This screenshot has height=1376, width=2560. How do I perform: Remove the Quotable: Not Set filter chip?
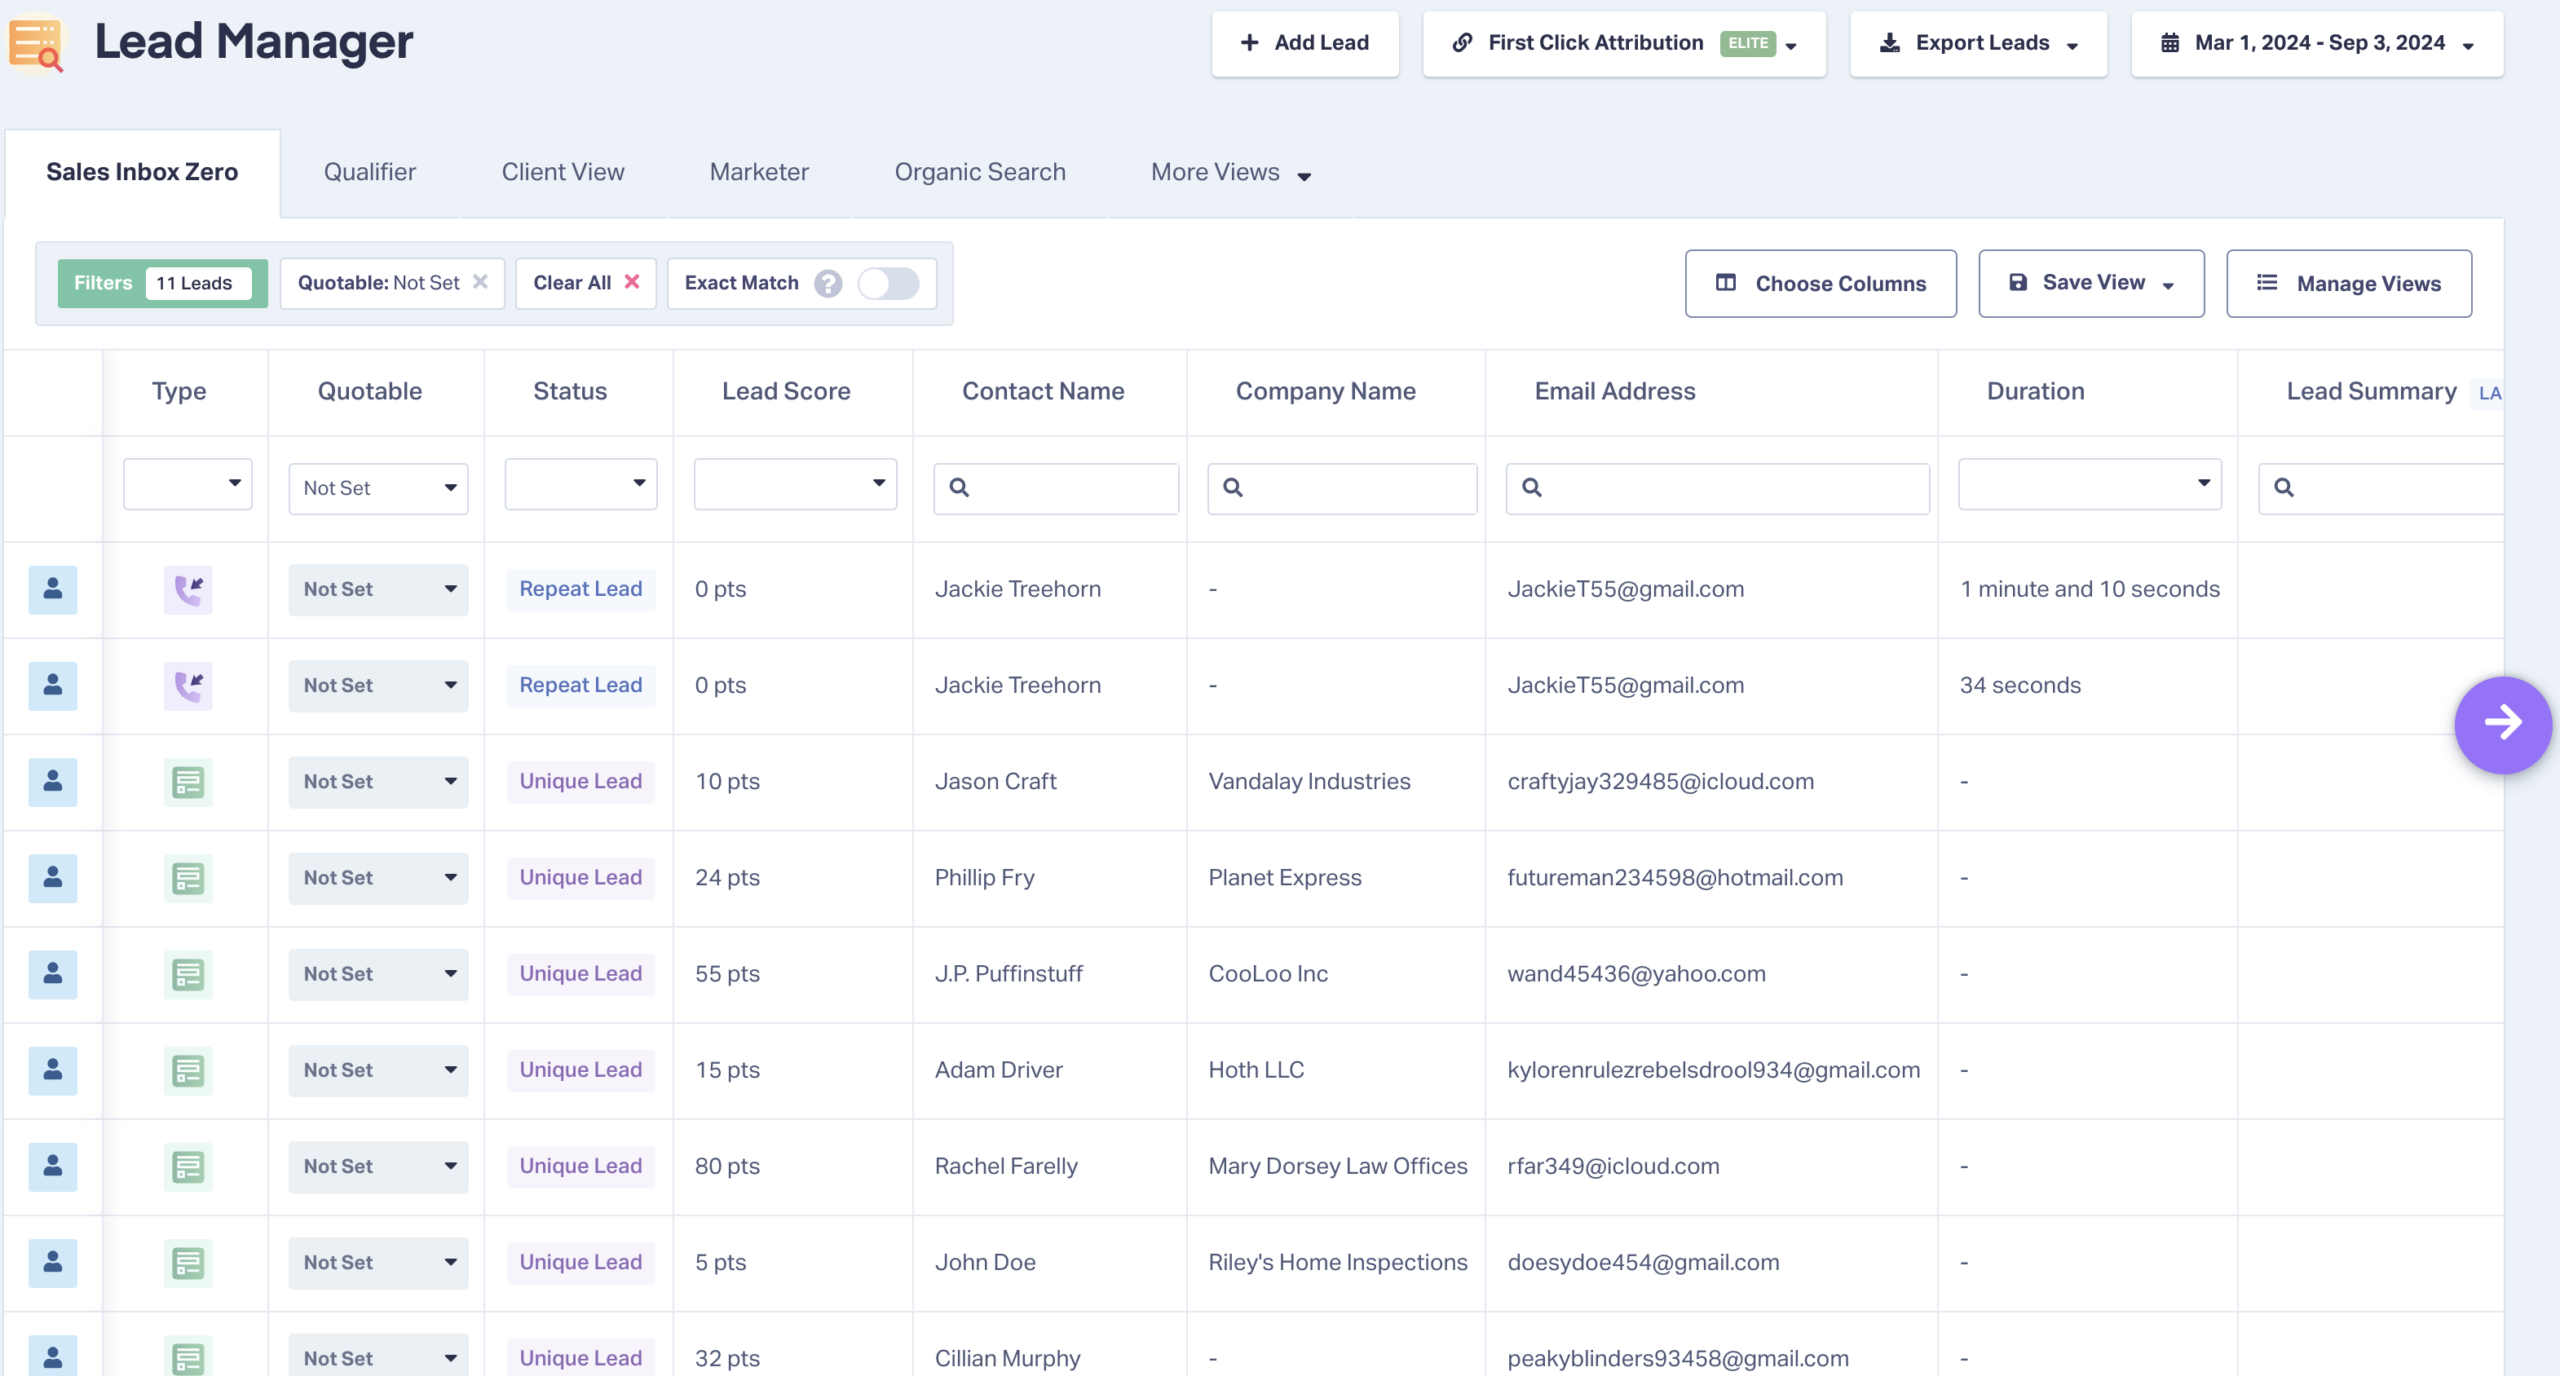click(x=481, y=282)
